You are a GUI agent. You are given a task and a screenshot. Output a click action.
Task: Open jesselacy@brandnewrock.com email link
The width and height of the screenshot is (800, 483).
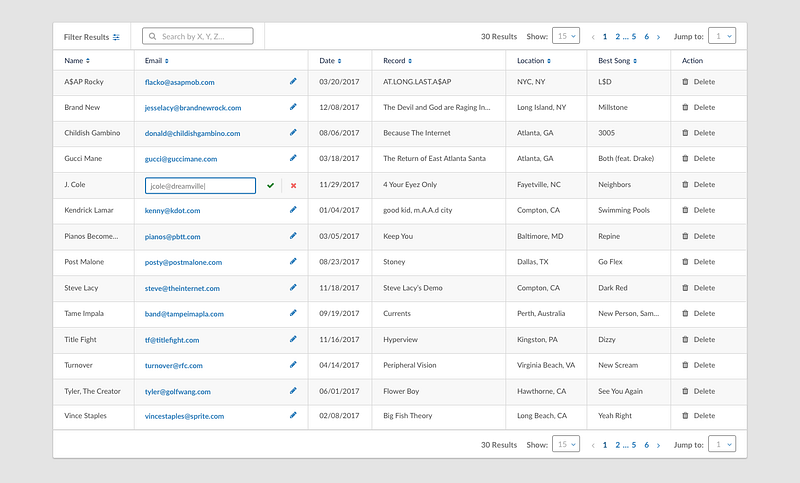[193, 108]
